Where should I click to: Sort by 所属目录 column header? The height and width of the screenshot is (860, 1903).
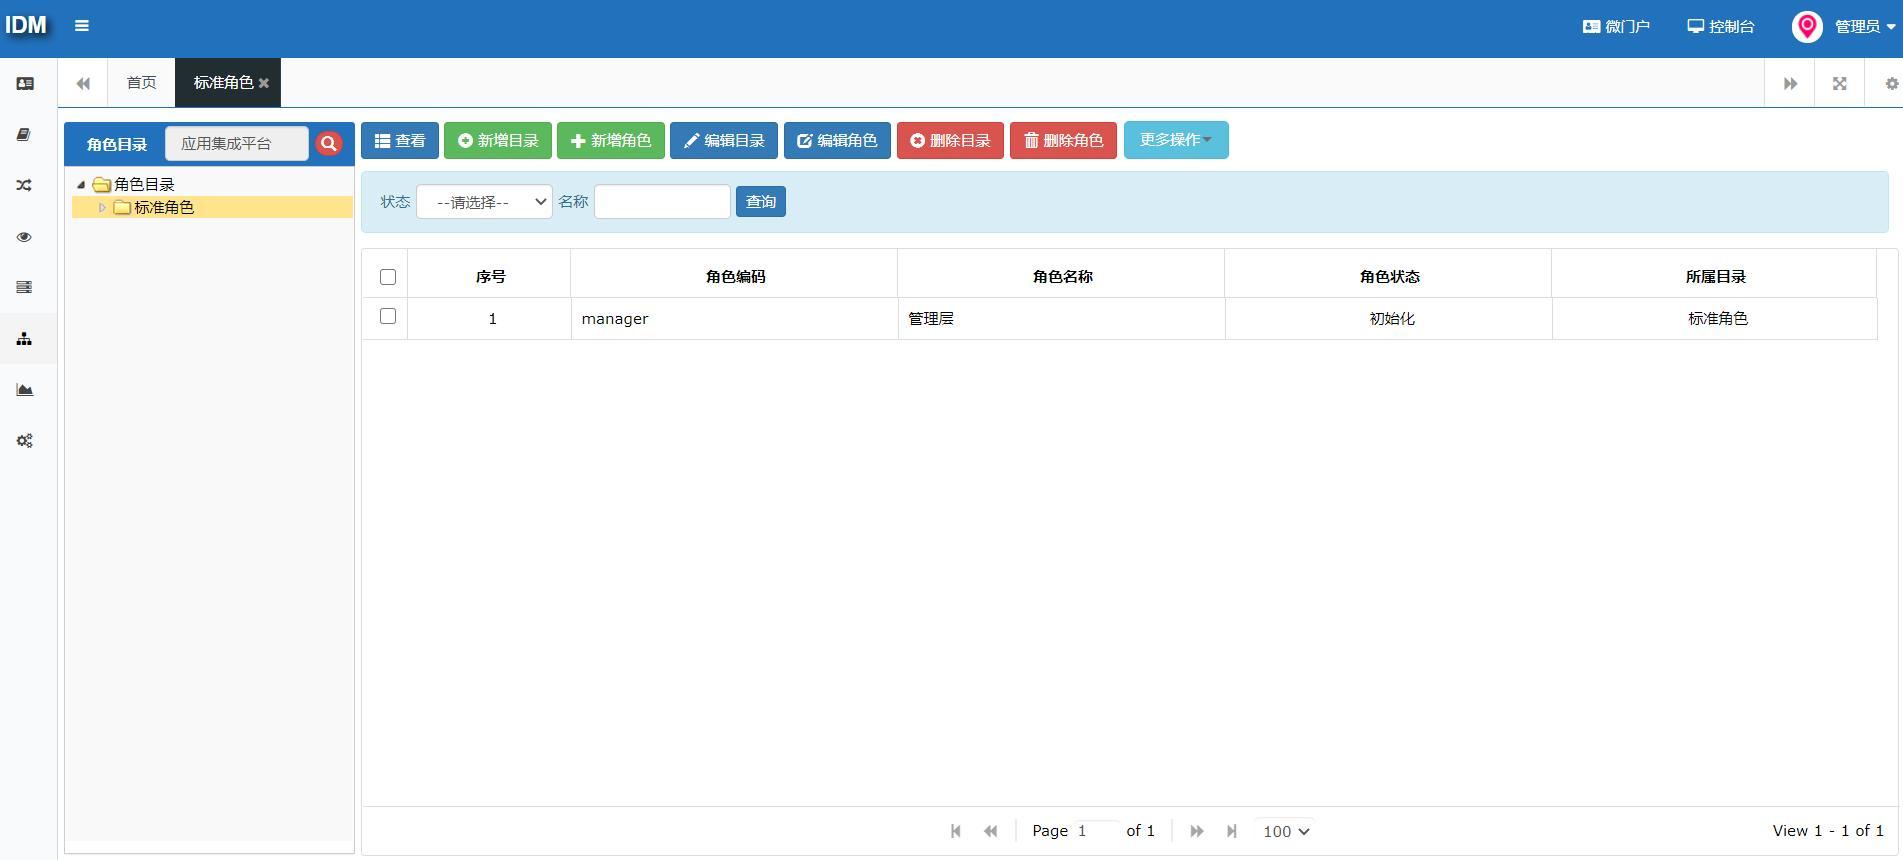(1715, 277)
